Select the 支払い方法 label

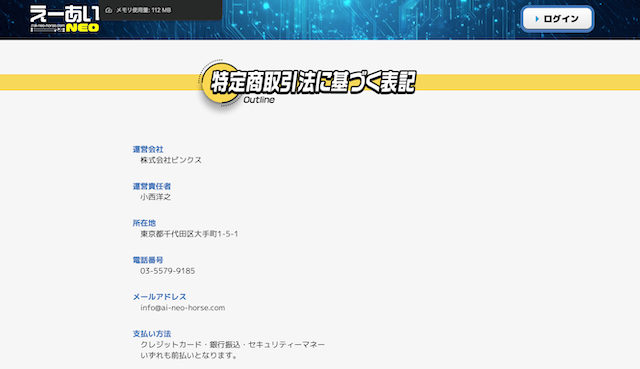click(x=151, y=334)
